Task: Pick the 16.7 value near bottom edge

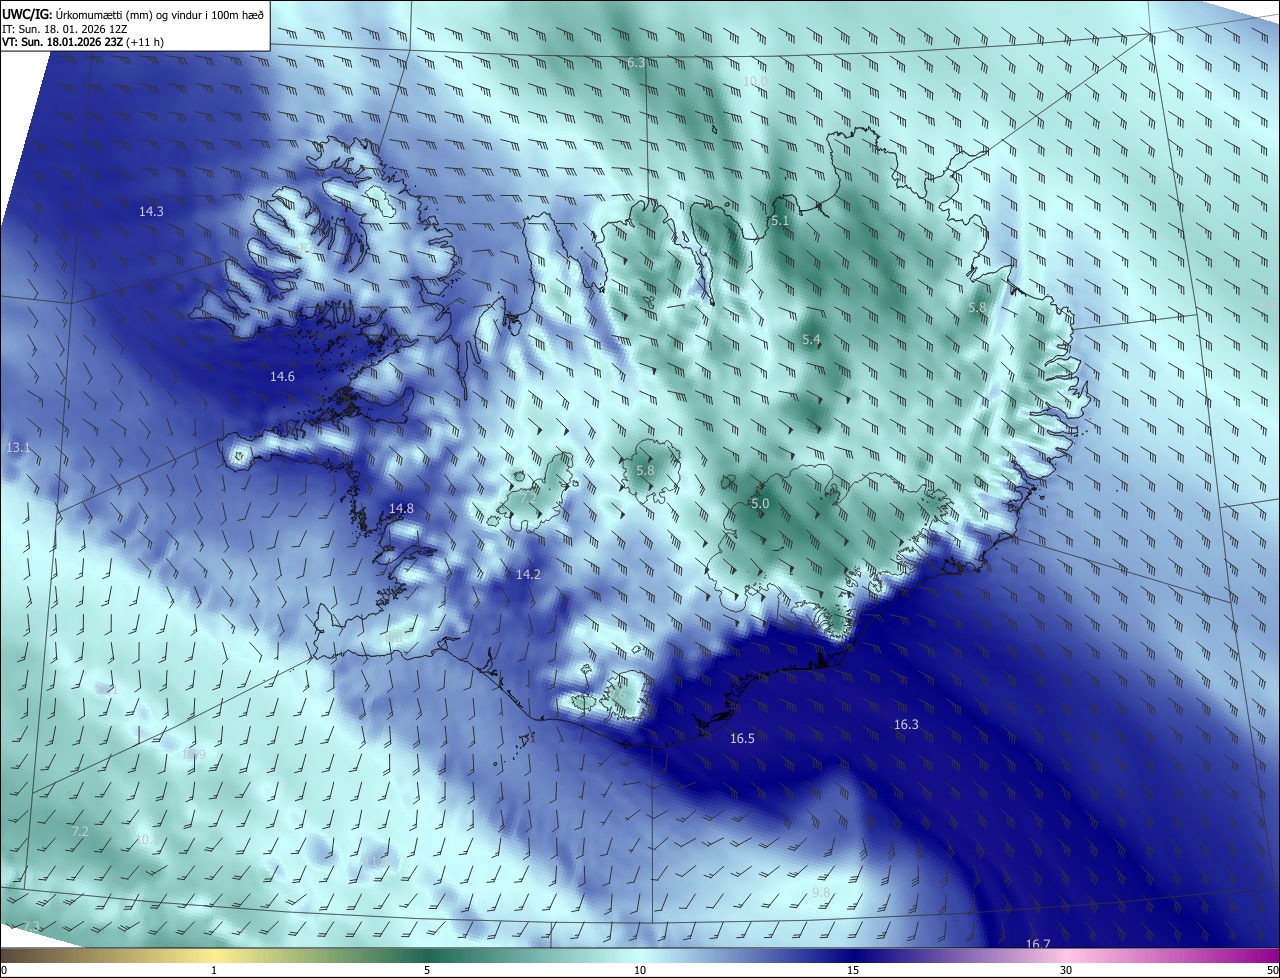Action: [x=1038, y=944]
